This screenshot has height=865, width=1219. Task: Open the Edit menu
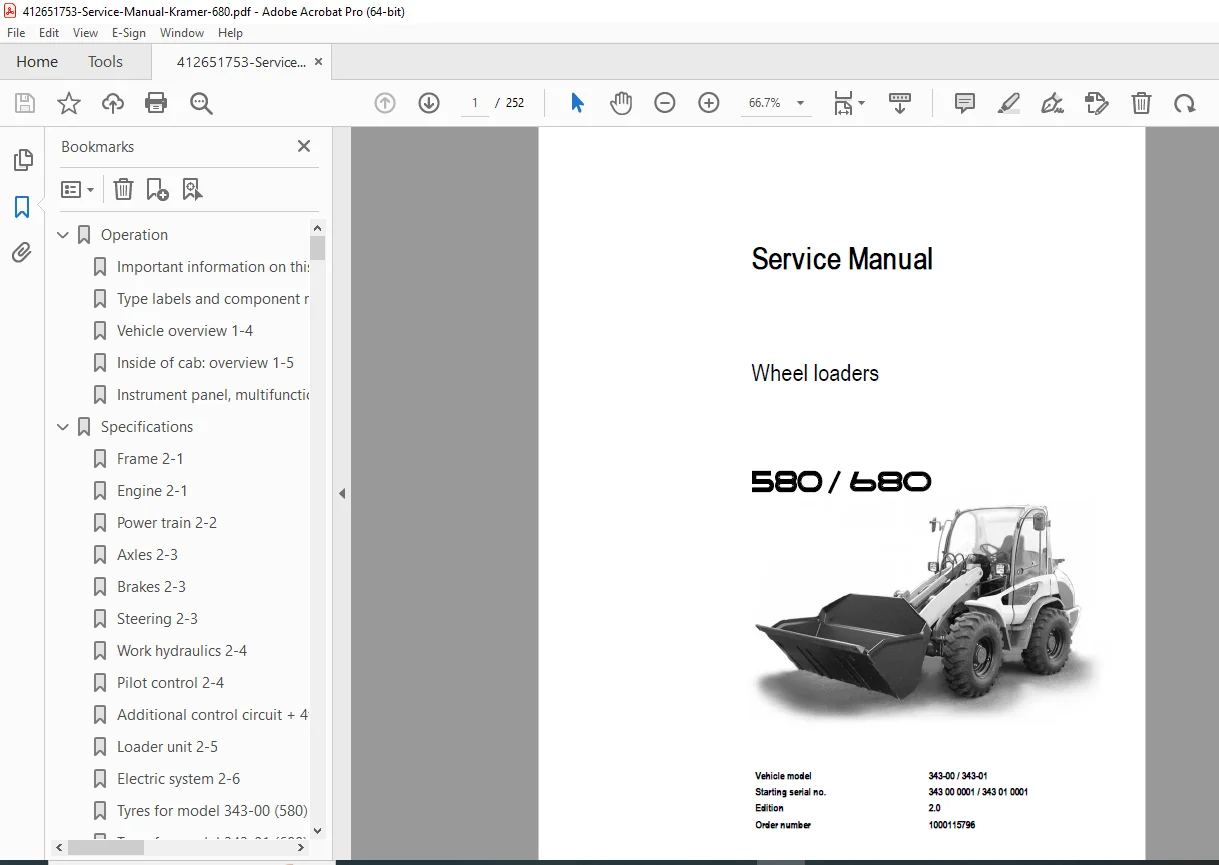49,33
